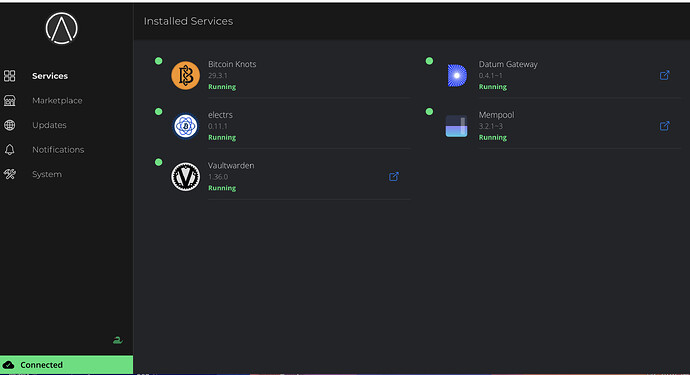
Task: Open the electrs atom logo
Action: (x=185, y=126)
